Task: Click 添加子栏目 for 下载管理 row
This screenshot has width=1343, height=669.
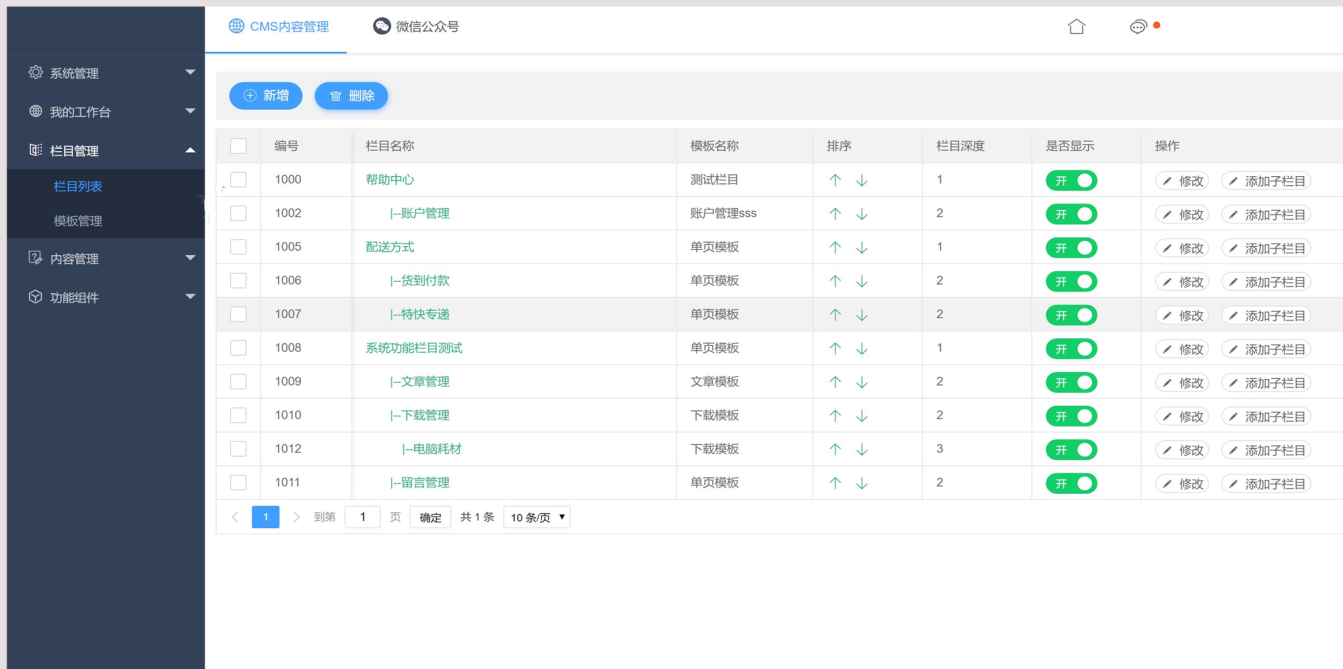Action: click(1266, 416)
